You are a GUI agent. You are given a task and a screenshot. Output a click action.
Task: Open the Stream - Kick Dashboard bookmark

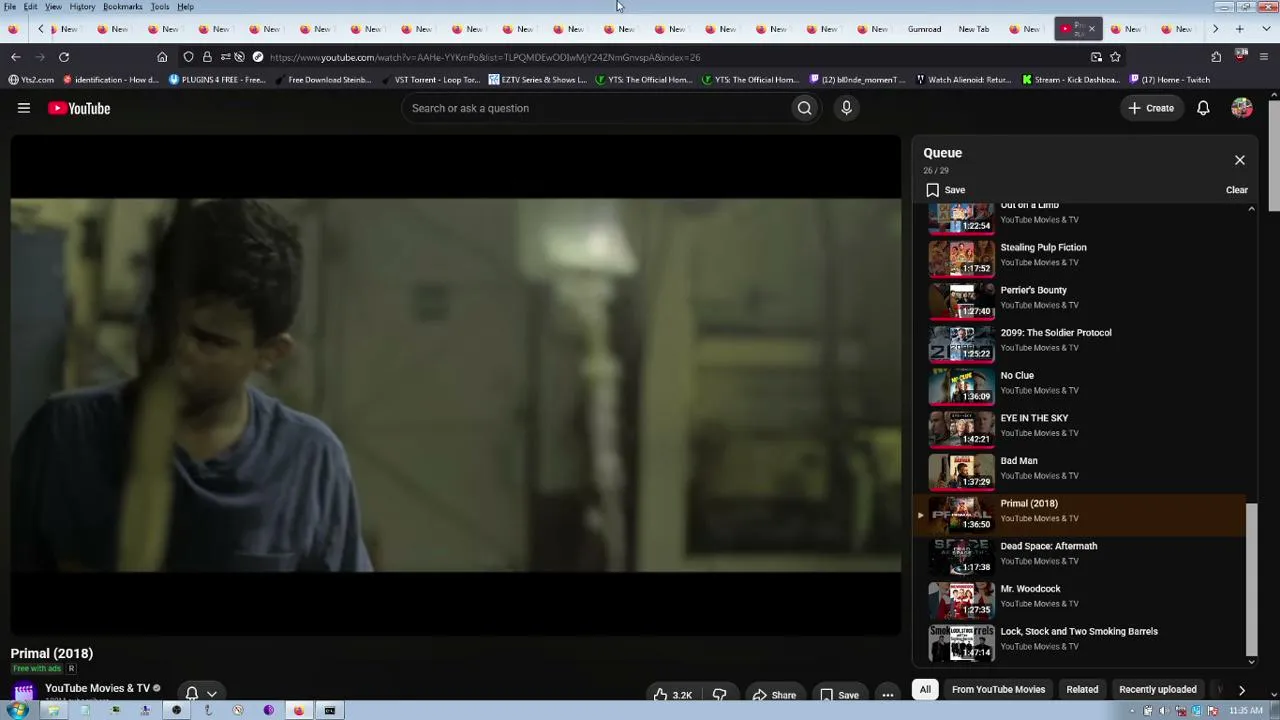[1070, 80]
